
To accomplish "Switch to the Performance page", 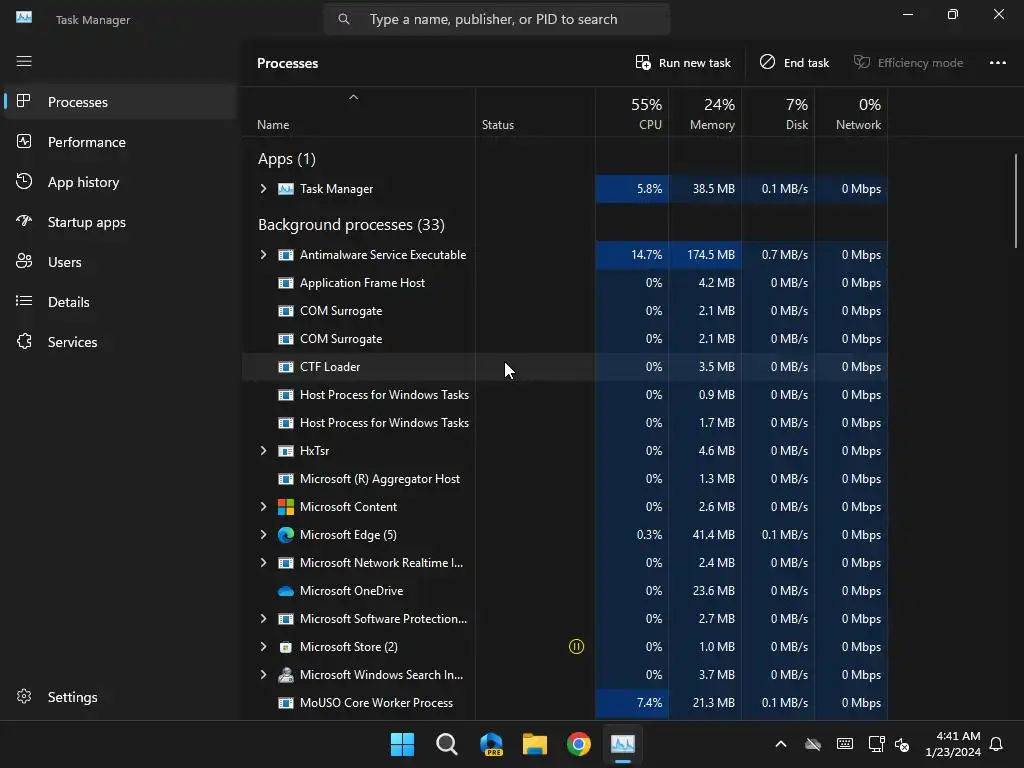I will point(121,142).
